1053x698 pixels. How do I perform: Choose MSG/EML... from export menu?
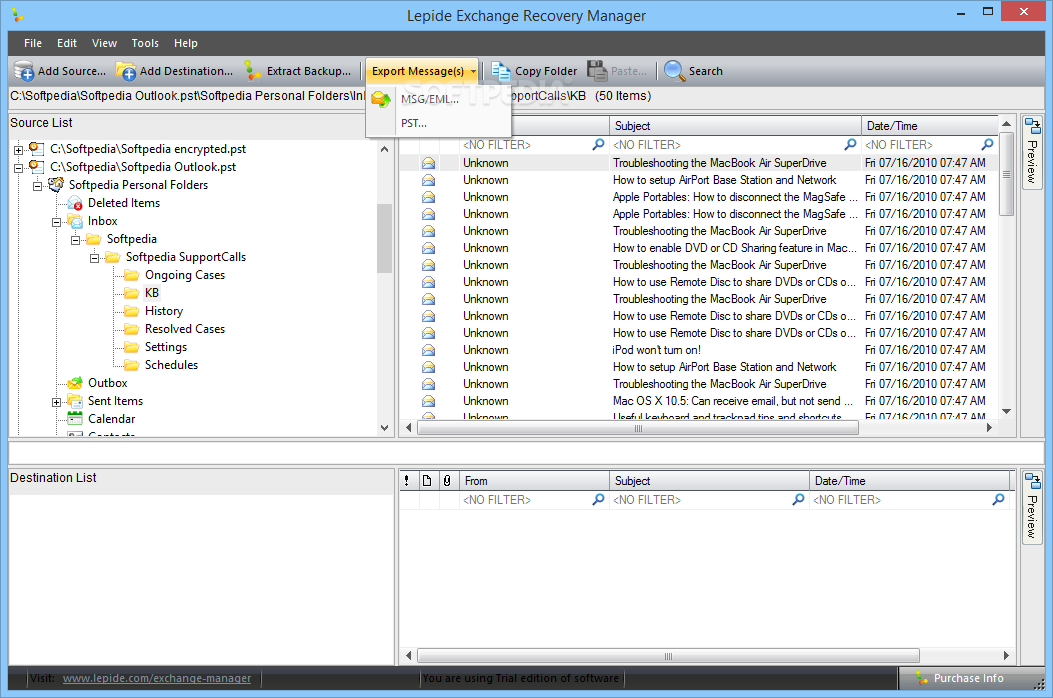[430, 99]
